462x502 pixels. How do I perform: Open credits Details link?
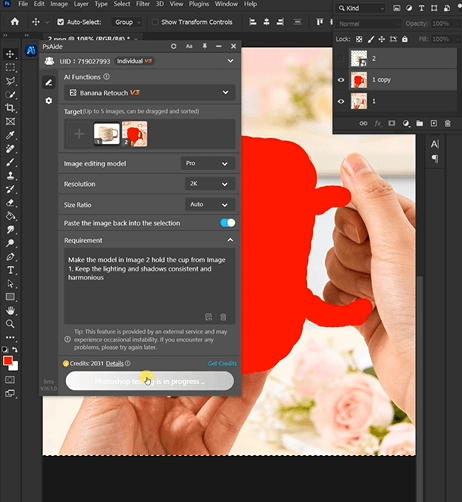(115, 364)
